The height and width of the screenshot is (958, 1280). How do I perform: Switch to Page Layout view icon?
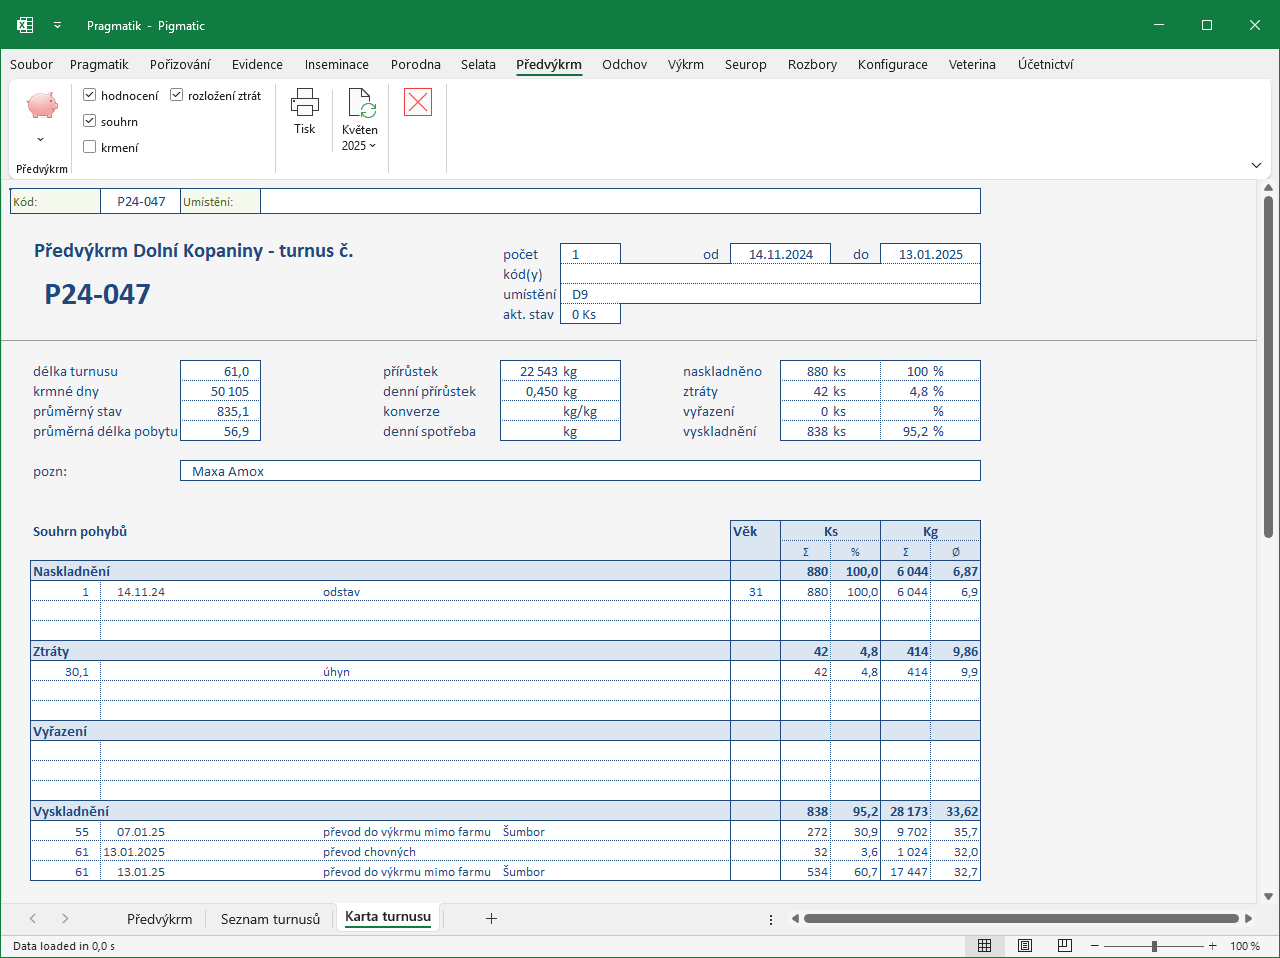click(1025, 946)
